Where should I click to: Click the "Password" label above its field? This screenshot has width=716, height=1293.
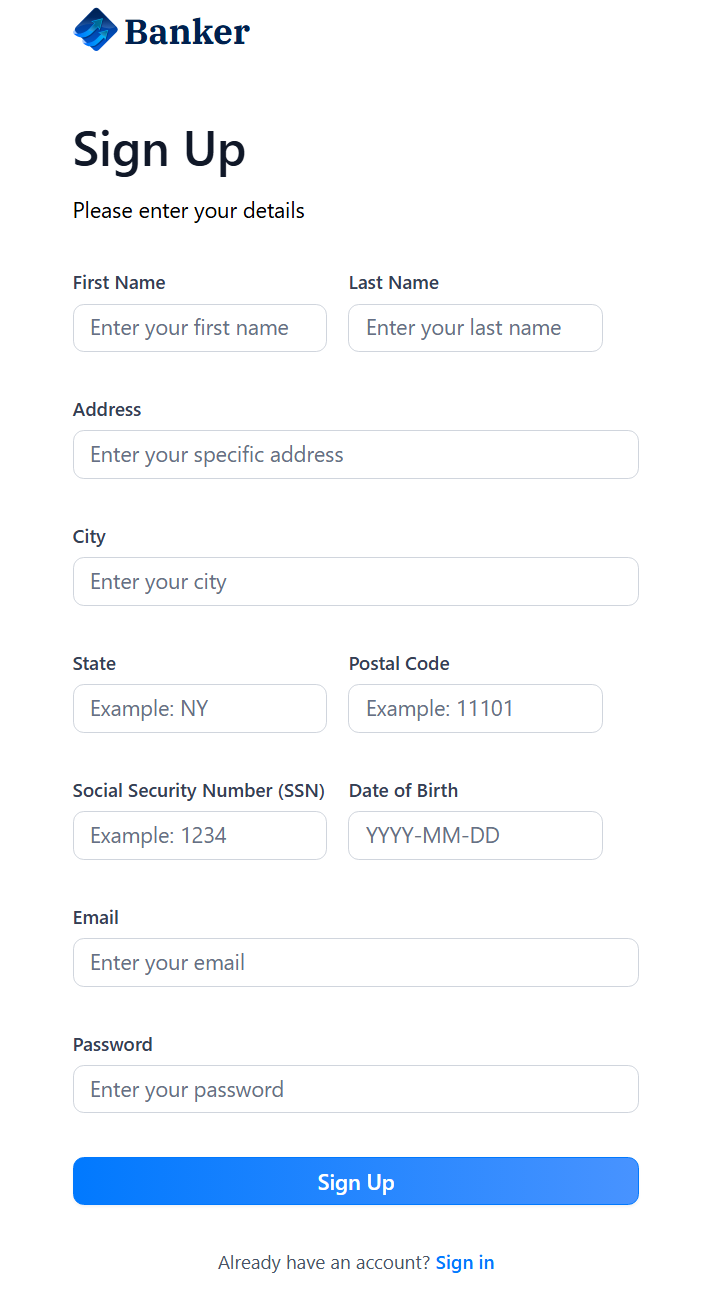tap(113, 1045)
